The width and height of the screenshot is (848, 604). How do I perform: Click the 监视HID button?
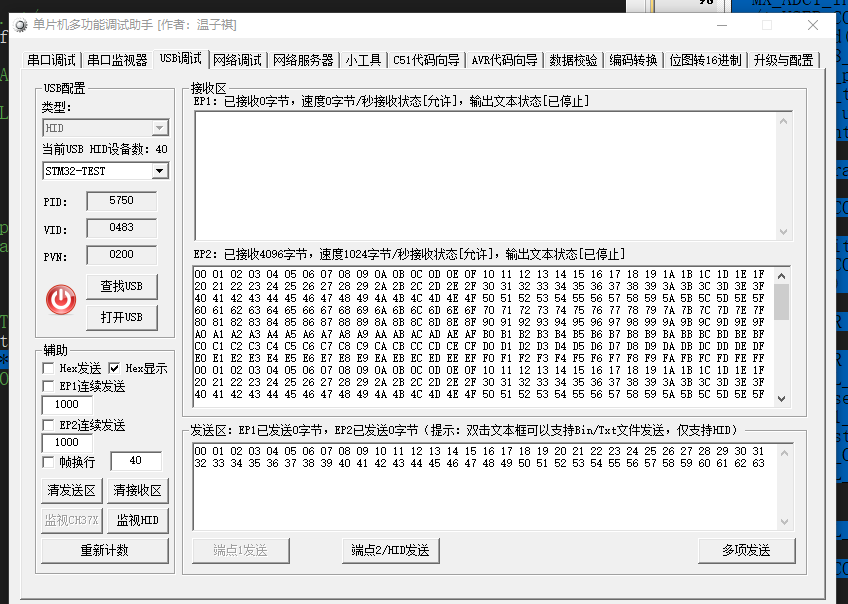tap(137, 520)
